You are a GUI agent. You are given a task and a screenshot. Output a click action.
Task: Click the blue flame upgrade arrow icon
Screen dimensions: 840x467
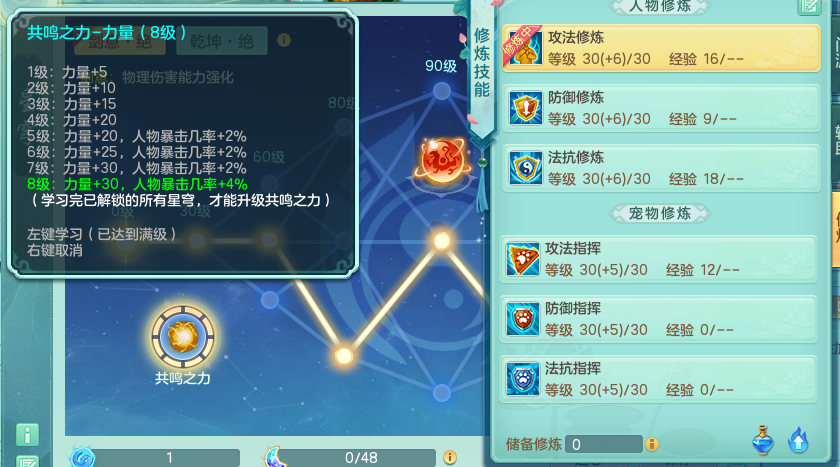point(798,440)
